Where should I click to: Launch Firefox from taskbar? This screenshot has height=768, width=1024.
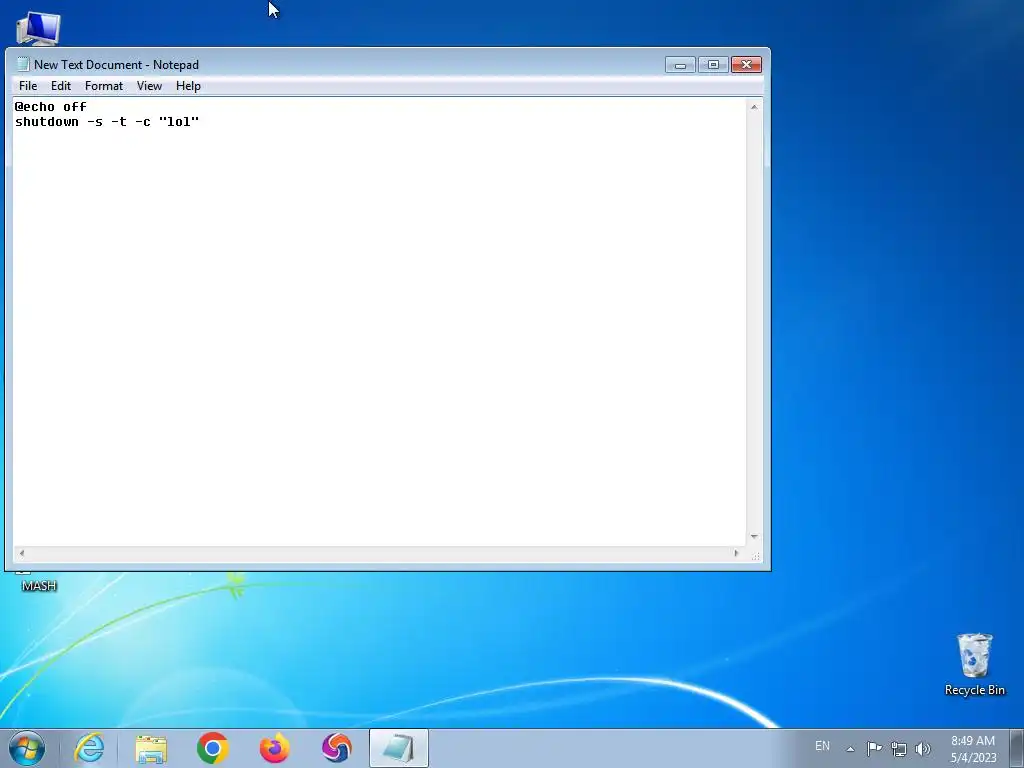pos(274,748)
